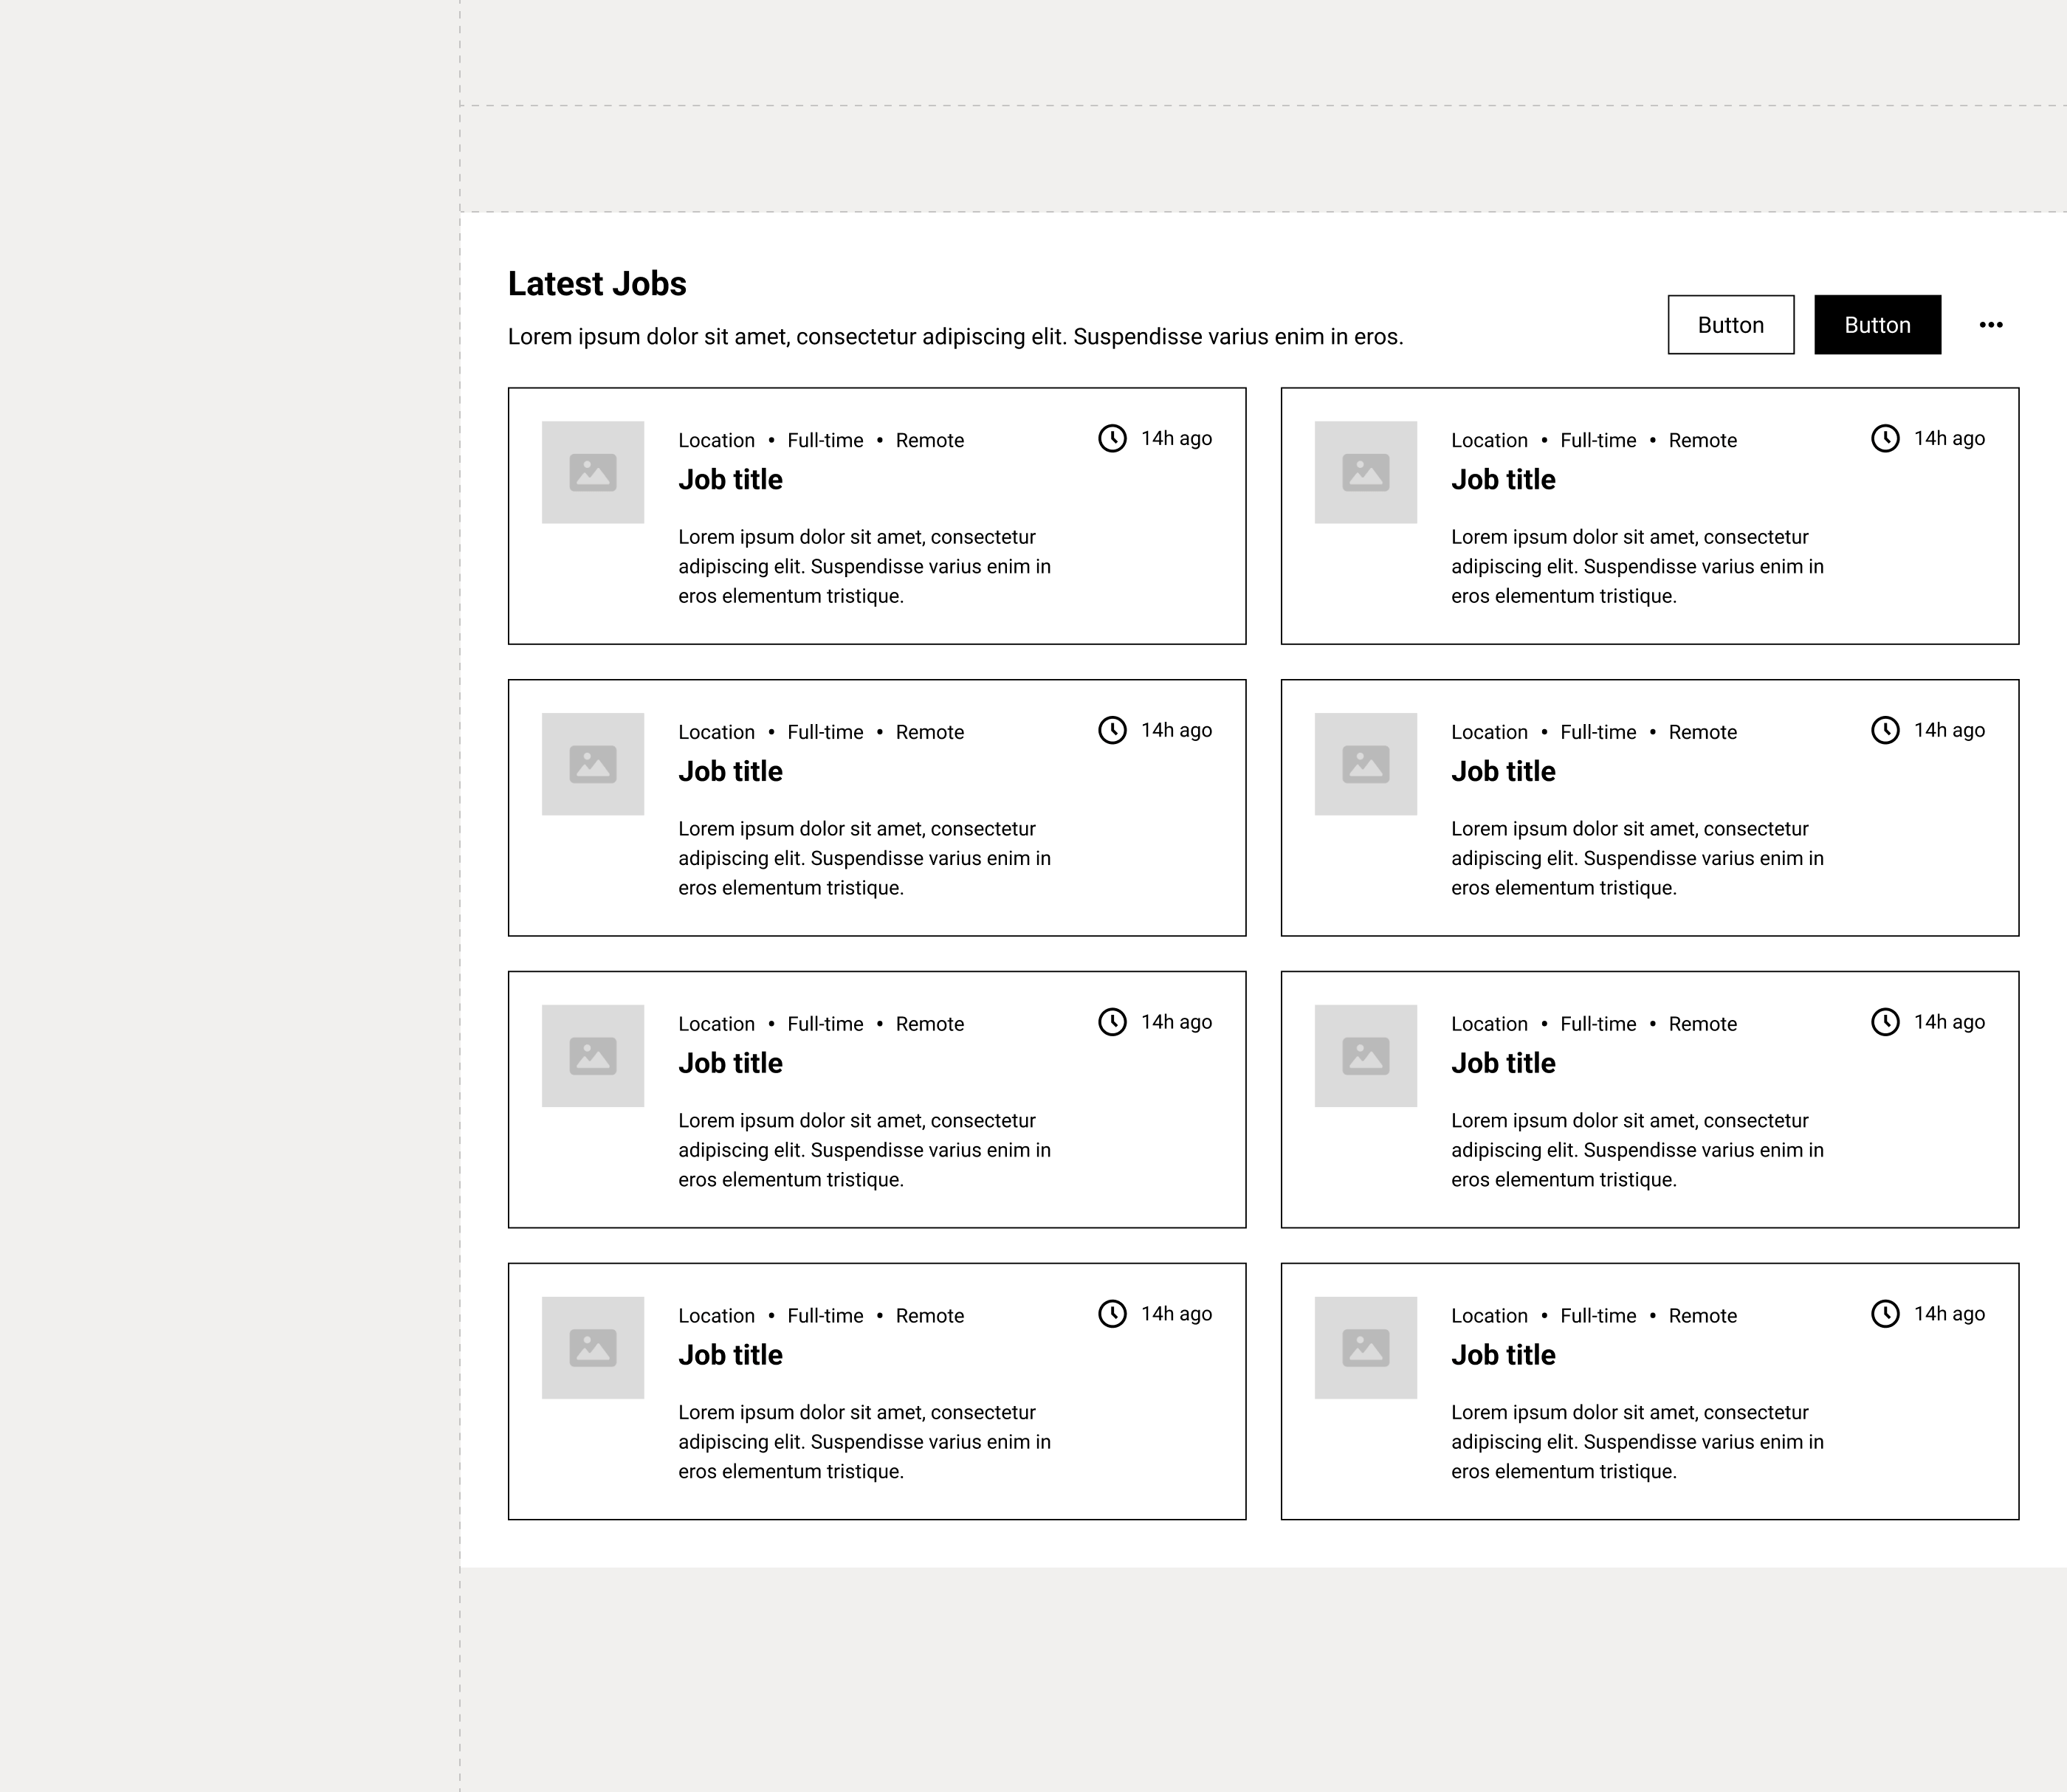
Task: Click clock icon in second right-column job card
Action: pyautogui.click(x=1885, y=730)
